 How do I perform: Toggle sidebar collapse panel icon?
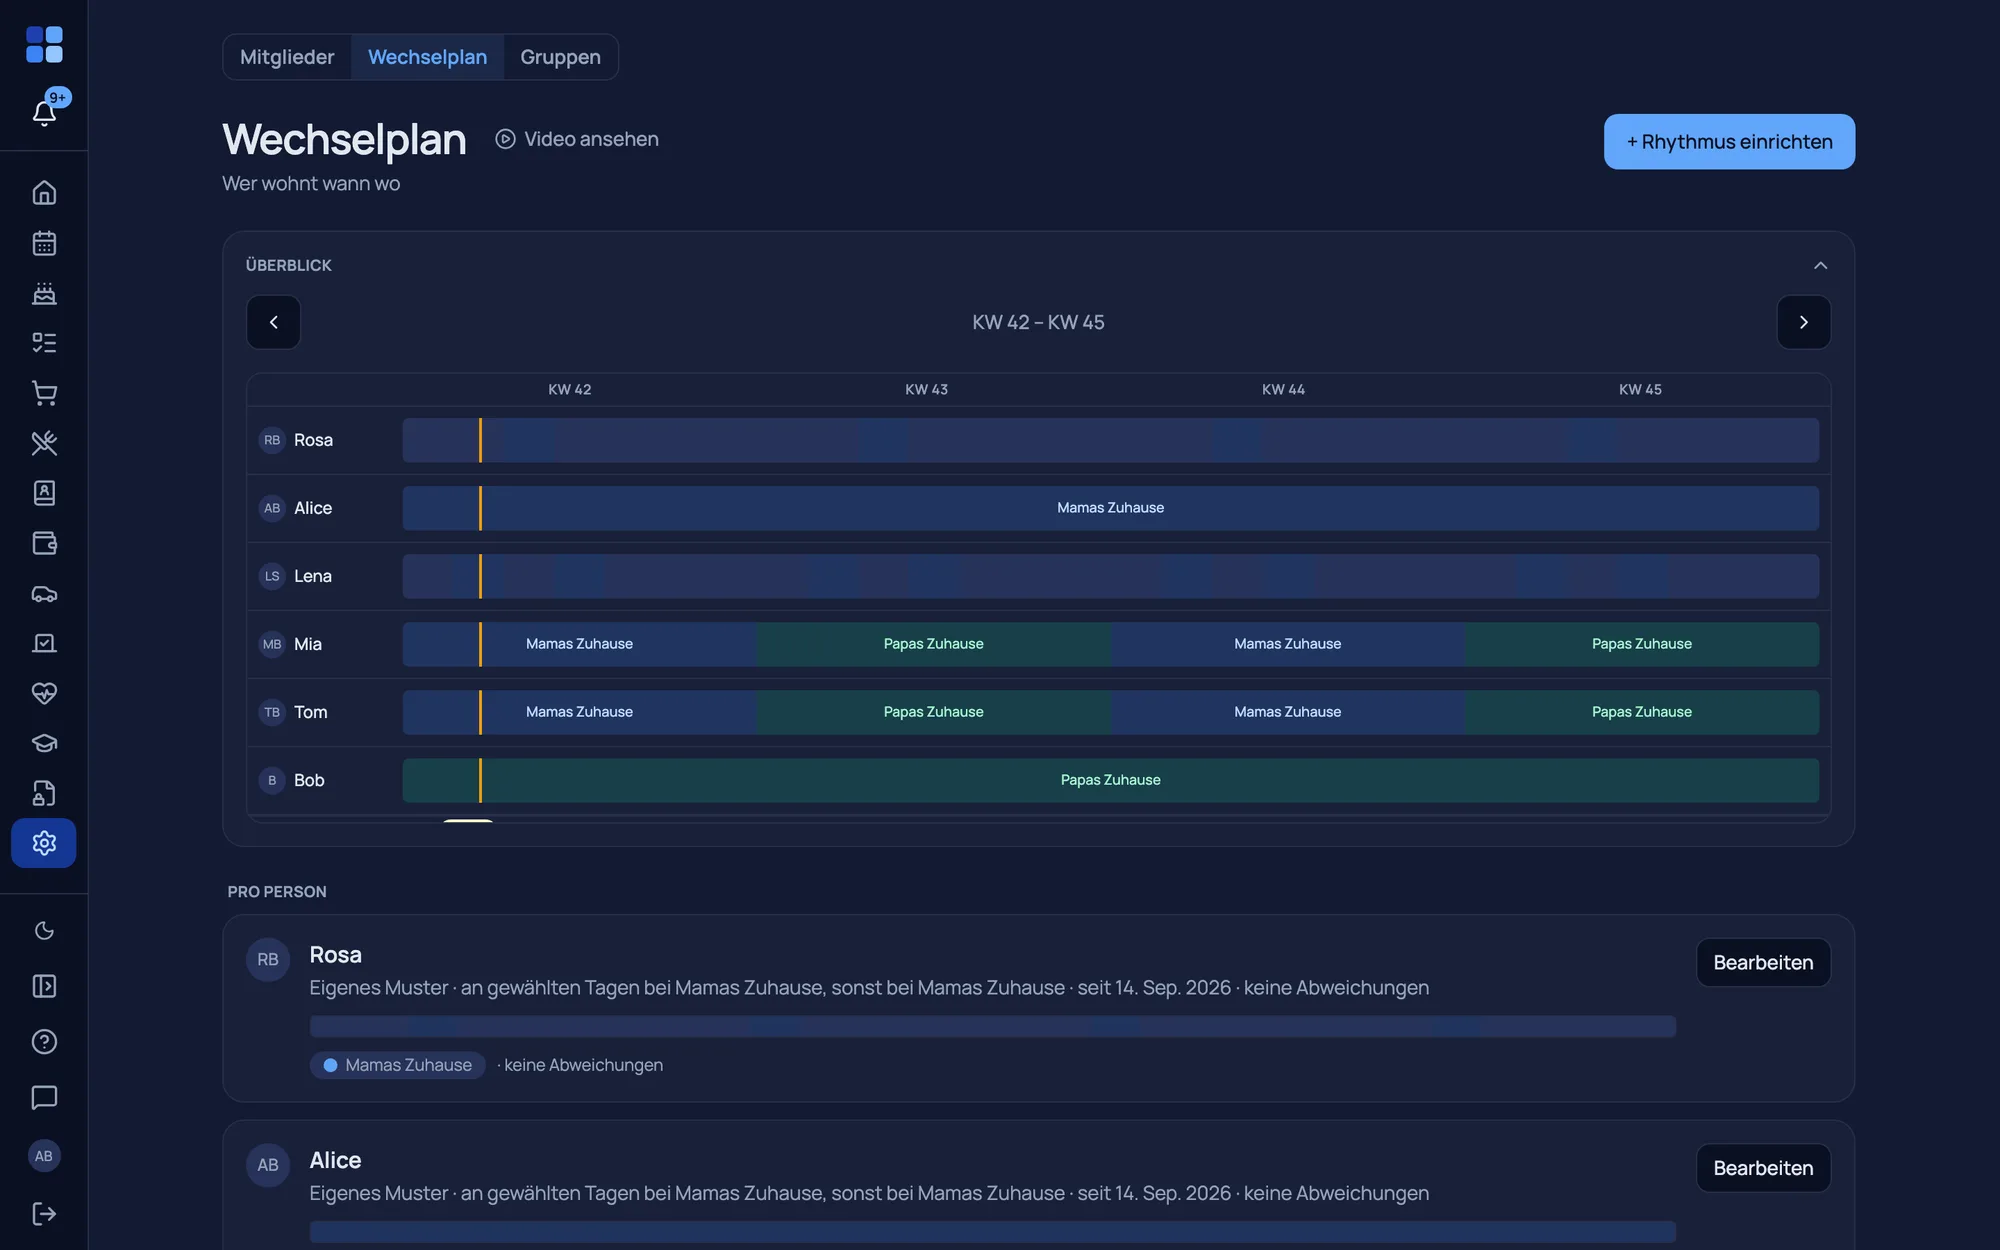tap(44, 986)
